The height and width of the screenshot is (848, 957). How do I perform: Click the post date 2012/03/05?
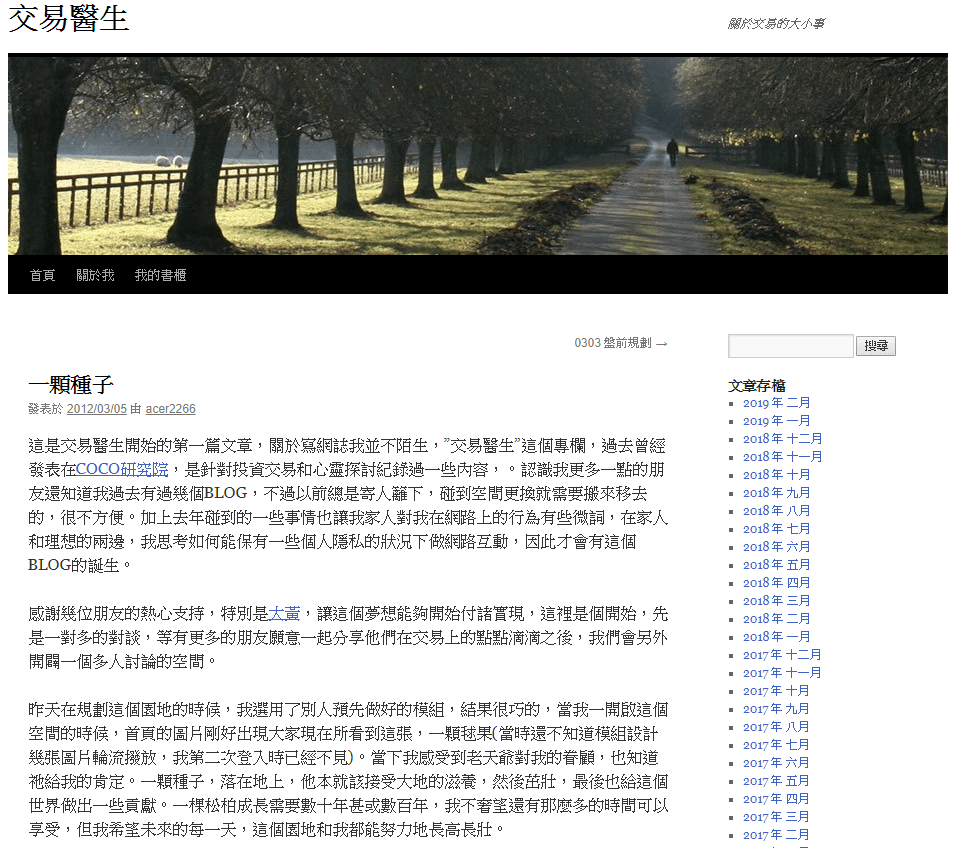[x=97, y=409]
